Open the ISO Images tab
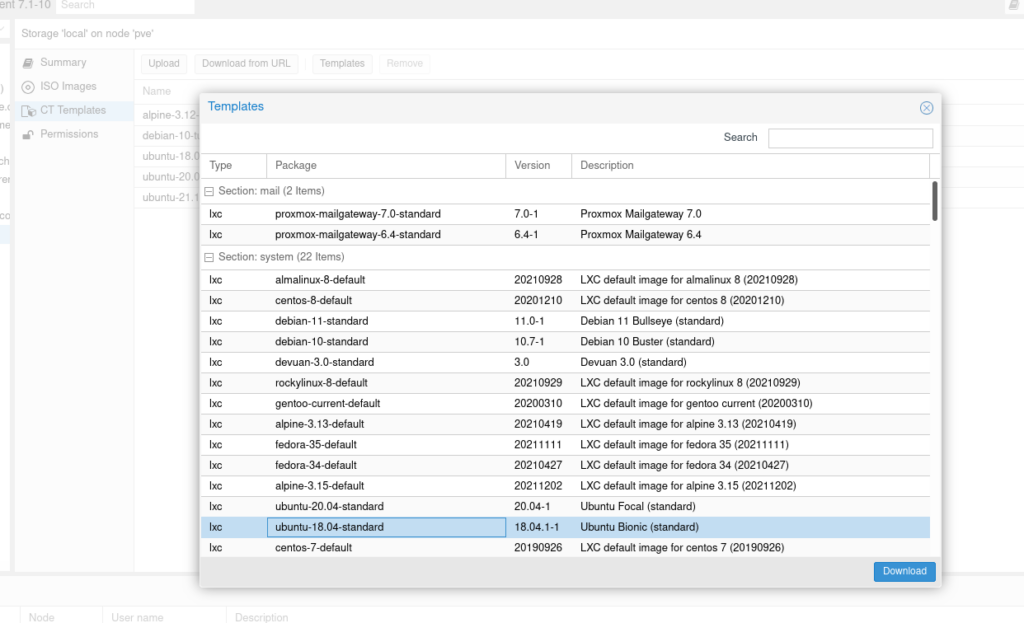Screen dimensions: 1024x623 point(69,86)
